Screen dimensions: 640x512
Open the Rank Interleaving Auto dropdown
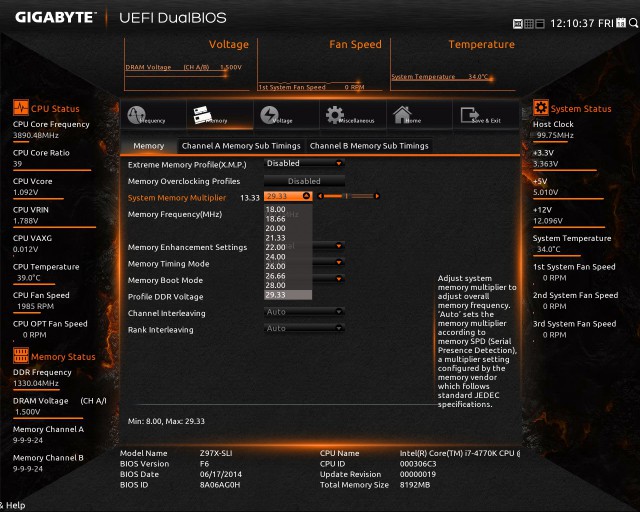[x=304, y=328]
